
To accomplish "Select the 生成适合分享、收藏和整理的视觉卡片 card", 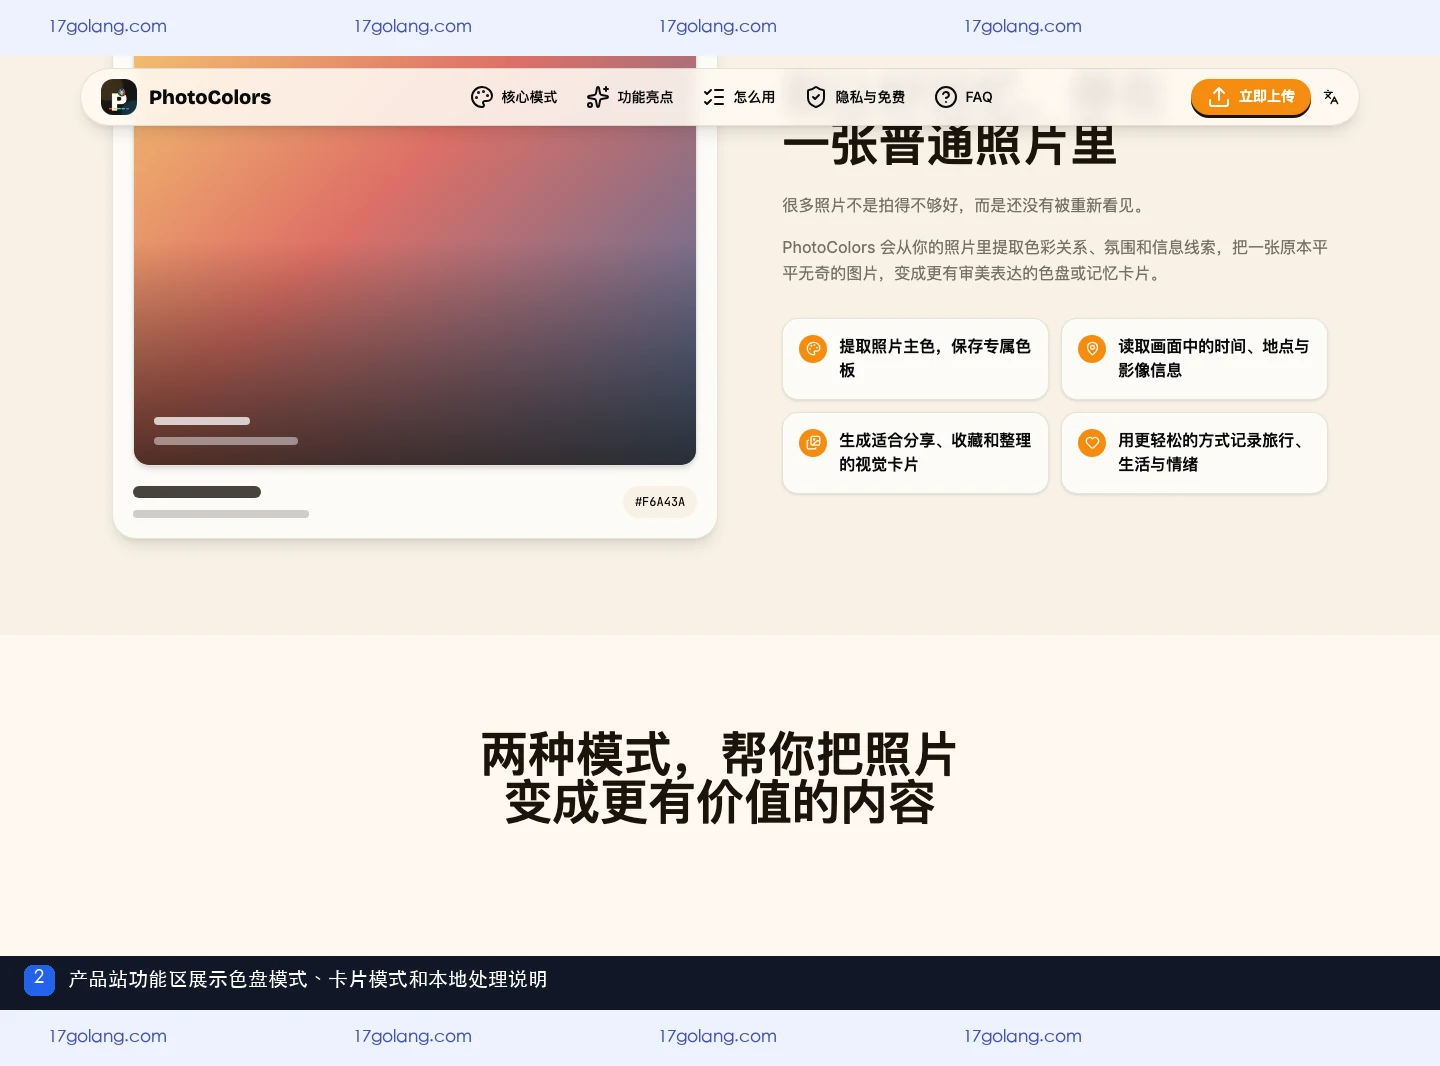I will point(915,453).
